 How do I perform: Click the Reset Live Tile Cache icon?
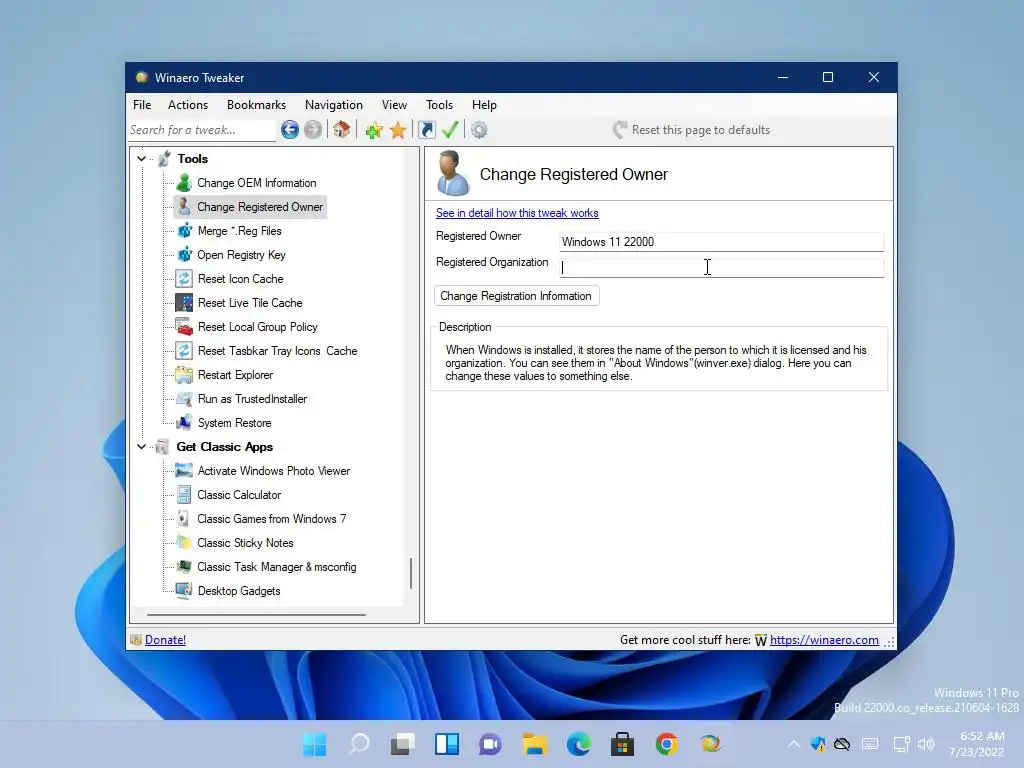[x=184, y=303]
